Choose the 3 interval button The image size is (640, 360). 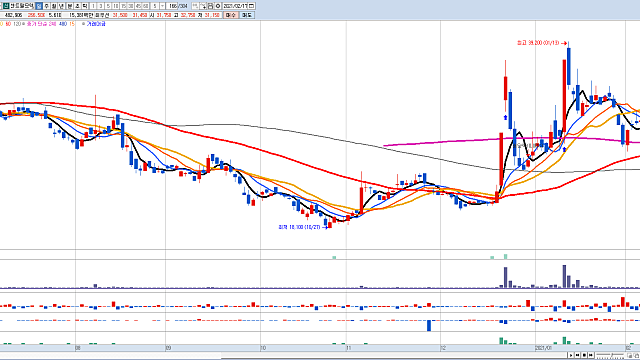pos(100,6)
